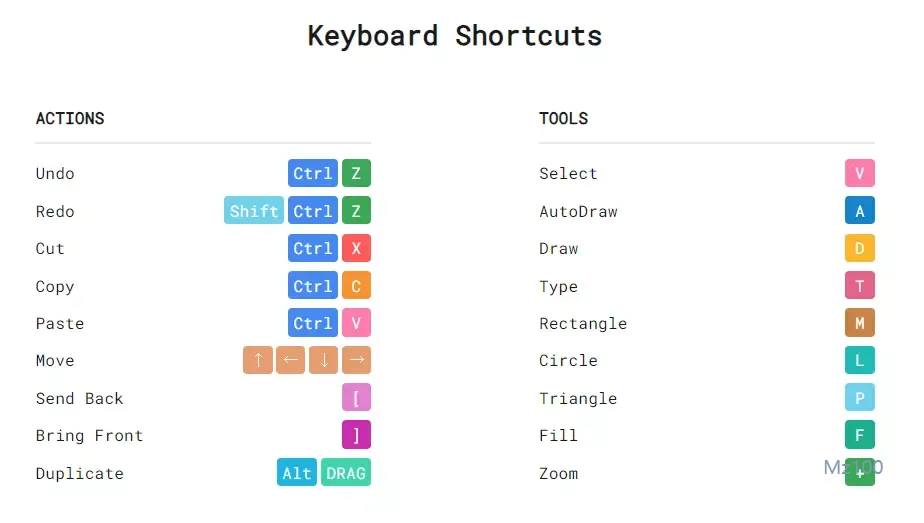This screenshot has height=523, width=924.
Task: Click the red X key for Cut
Action: point(356,248)
